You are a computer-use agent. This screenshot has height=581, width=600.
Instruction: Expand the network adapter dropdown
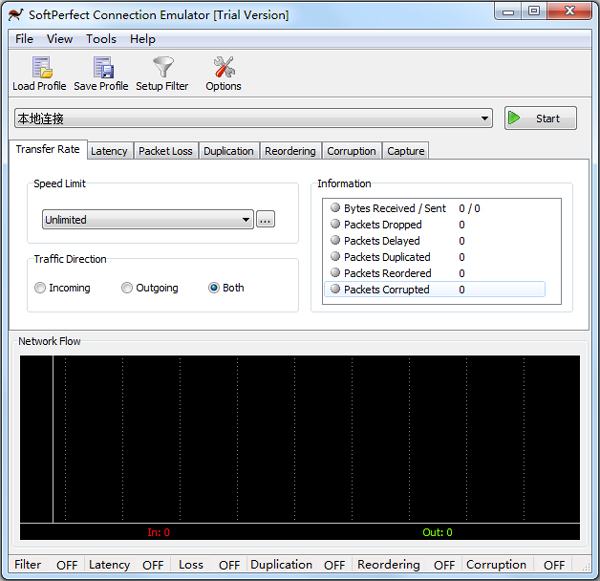[484, 118]
